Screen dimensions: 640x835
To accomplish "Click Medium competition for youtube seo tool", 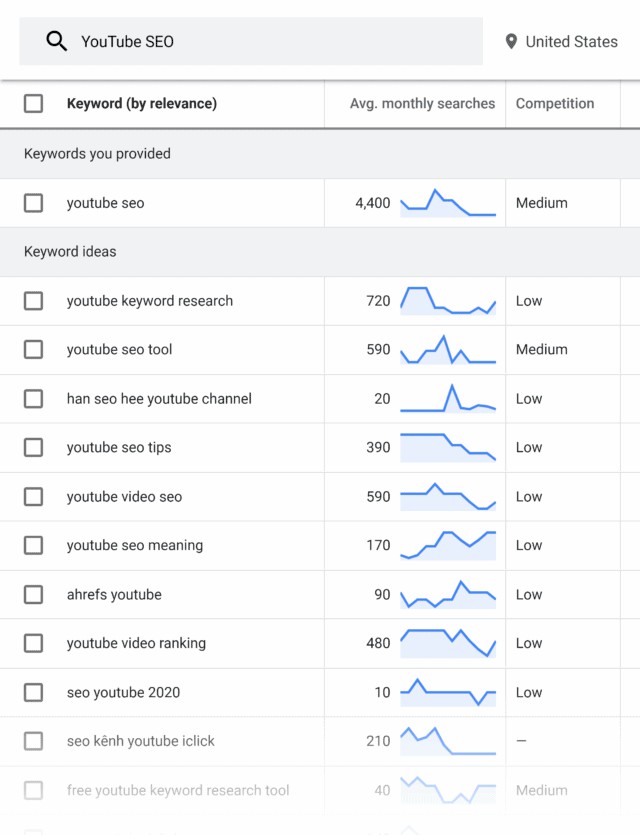I will pos(541,349).
